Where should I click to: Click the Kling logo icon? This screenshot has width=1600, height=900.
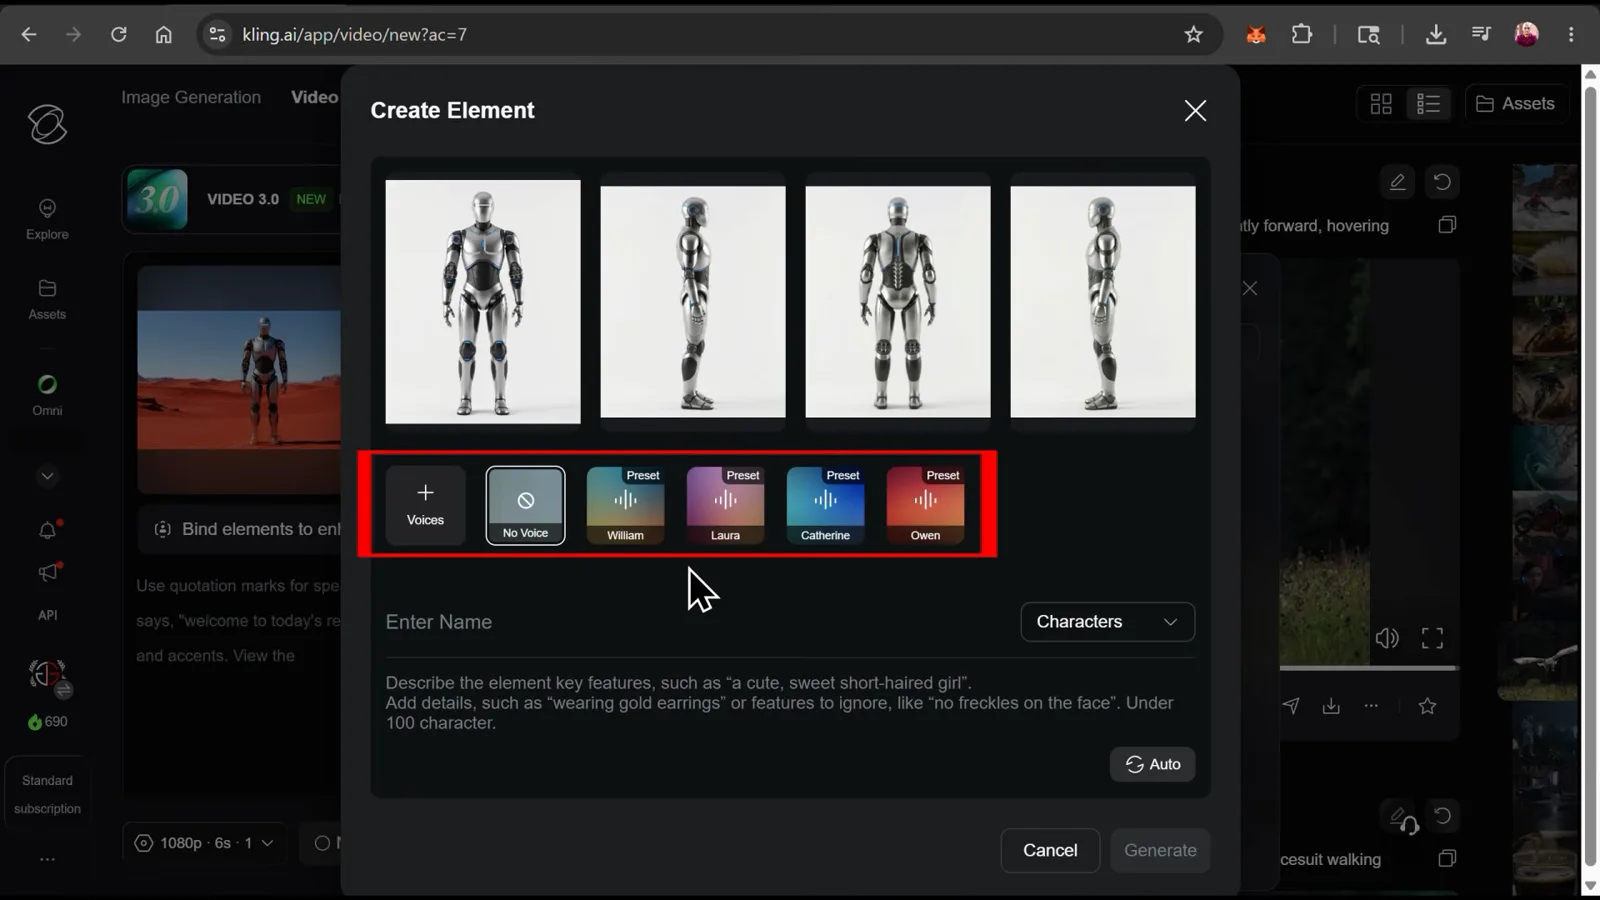point(47,124)
